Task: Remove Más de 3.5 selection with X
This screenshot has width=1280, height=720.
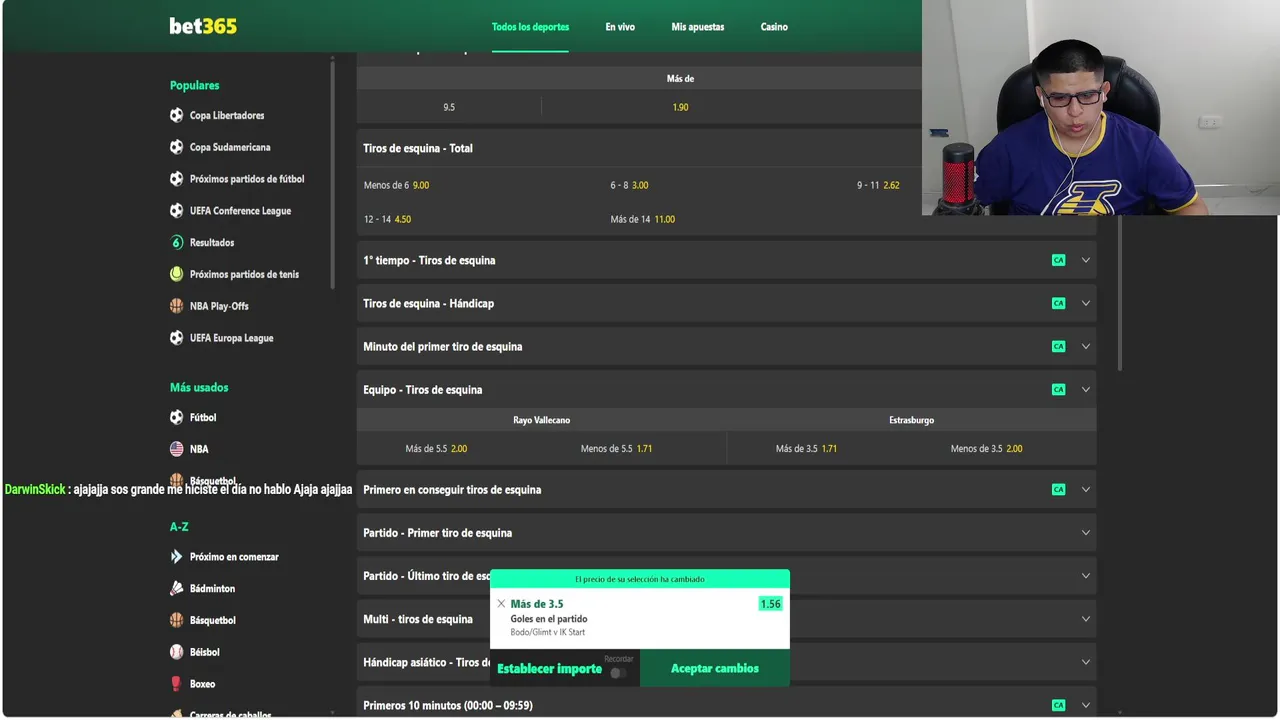Action: pos(501,604)
